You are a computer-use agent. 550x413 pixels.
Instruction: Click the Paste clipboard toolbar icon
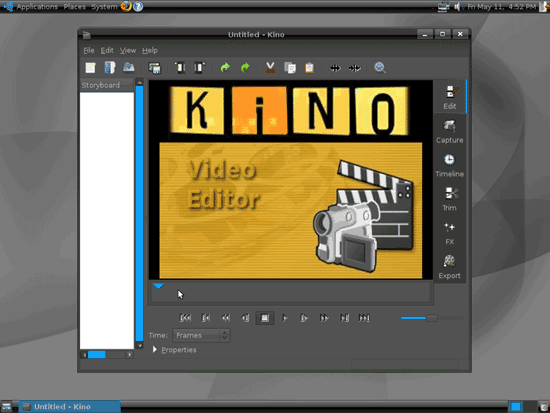pyautogui.click(x=309, y=67)
